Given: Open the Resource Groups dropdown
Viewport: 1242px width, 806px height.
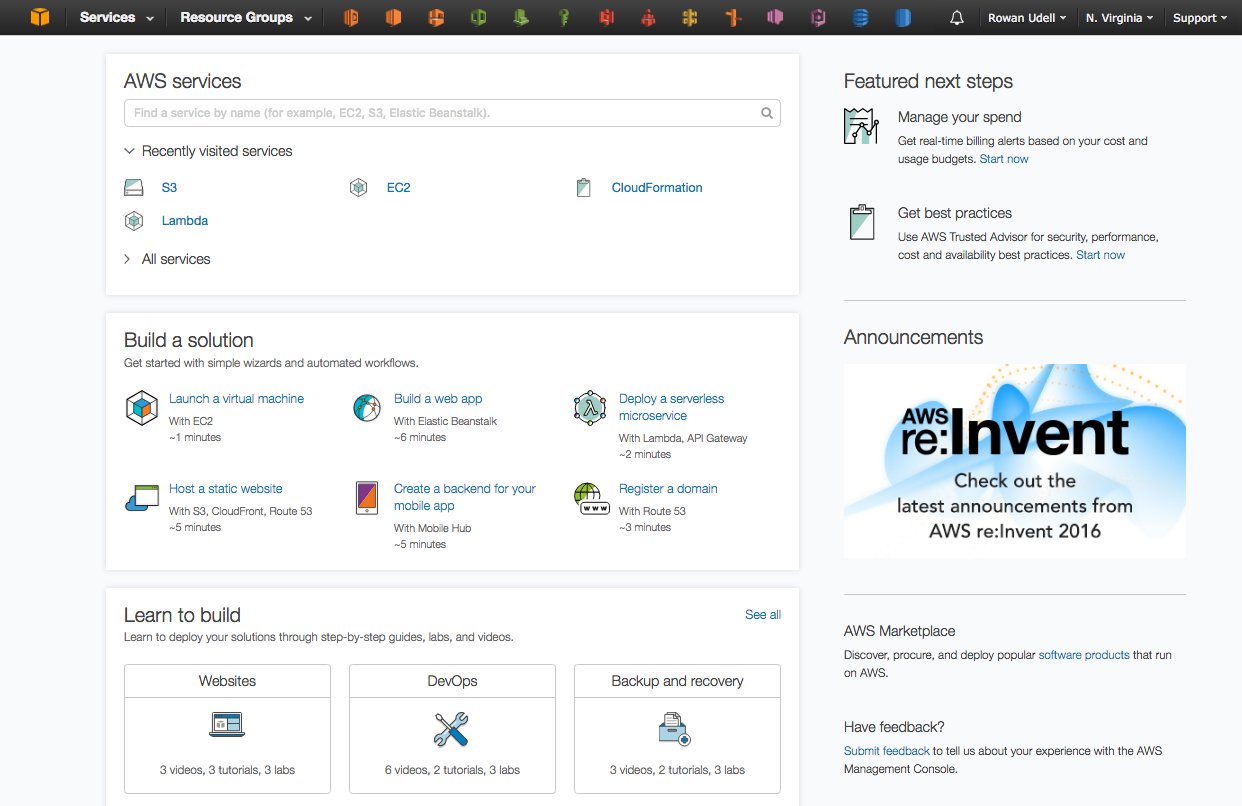Looking at the screenshot, I should (x=245, y=17).
